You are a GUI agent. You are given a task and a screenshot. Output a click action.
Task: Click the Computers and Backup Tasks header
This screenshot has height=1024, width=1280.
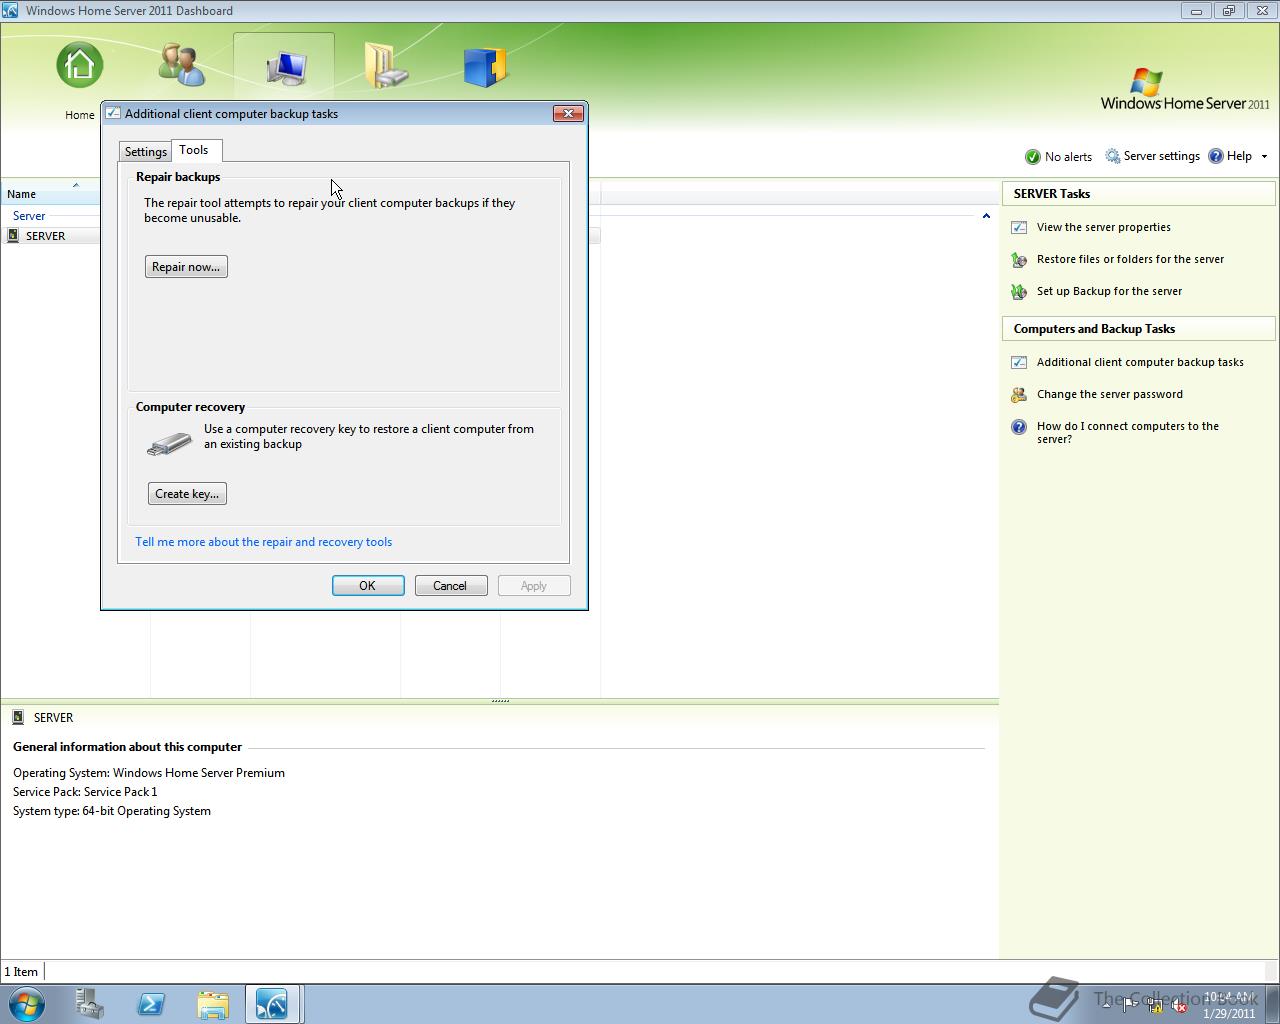(1139, 329)
